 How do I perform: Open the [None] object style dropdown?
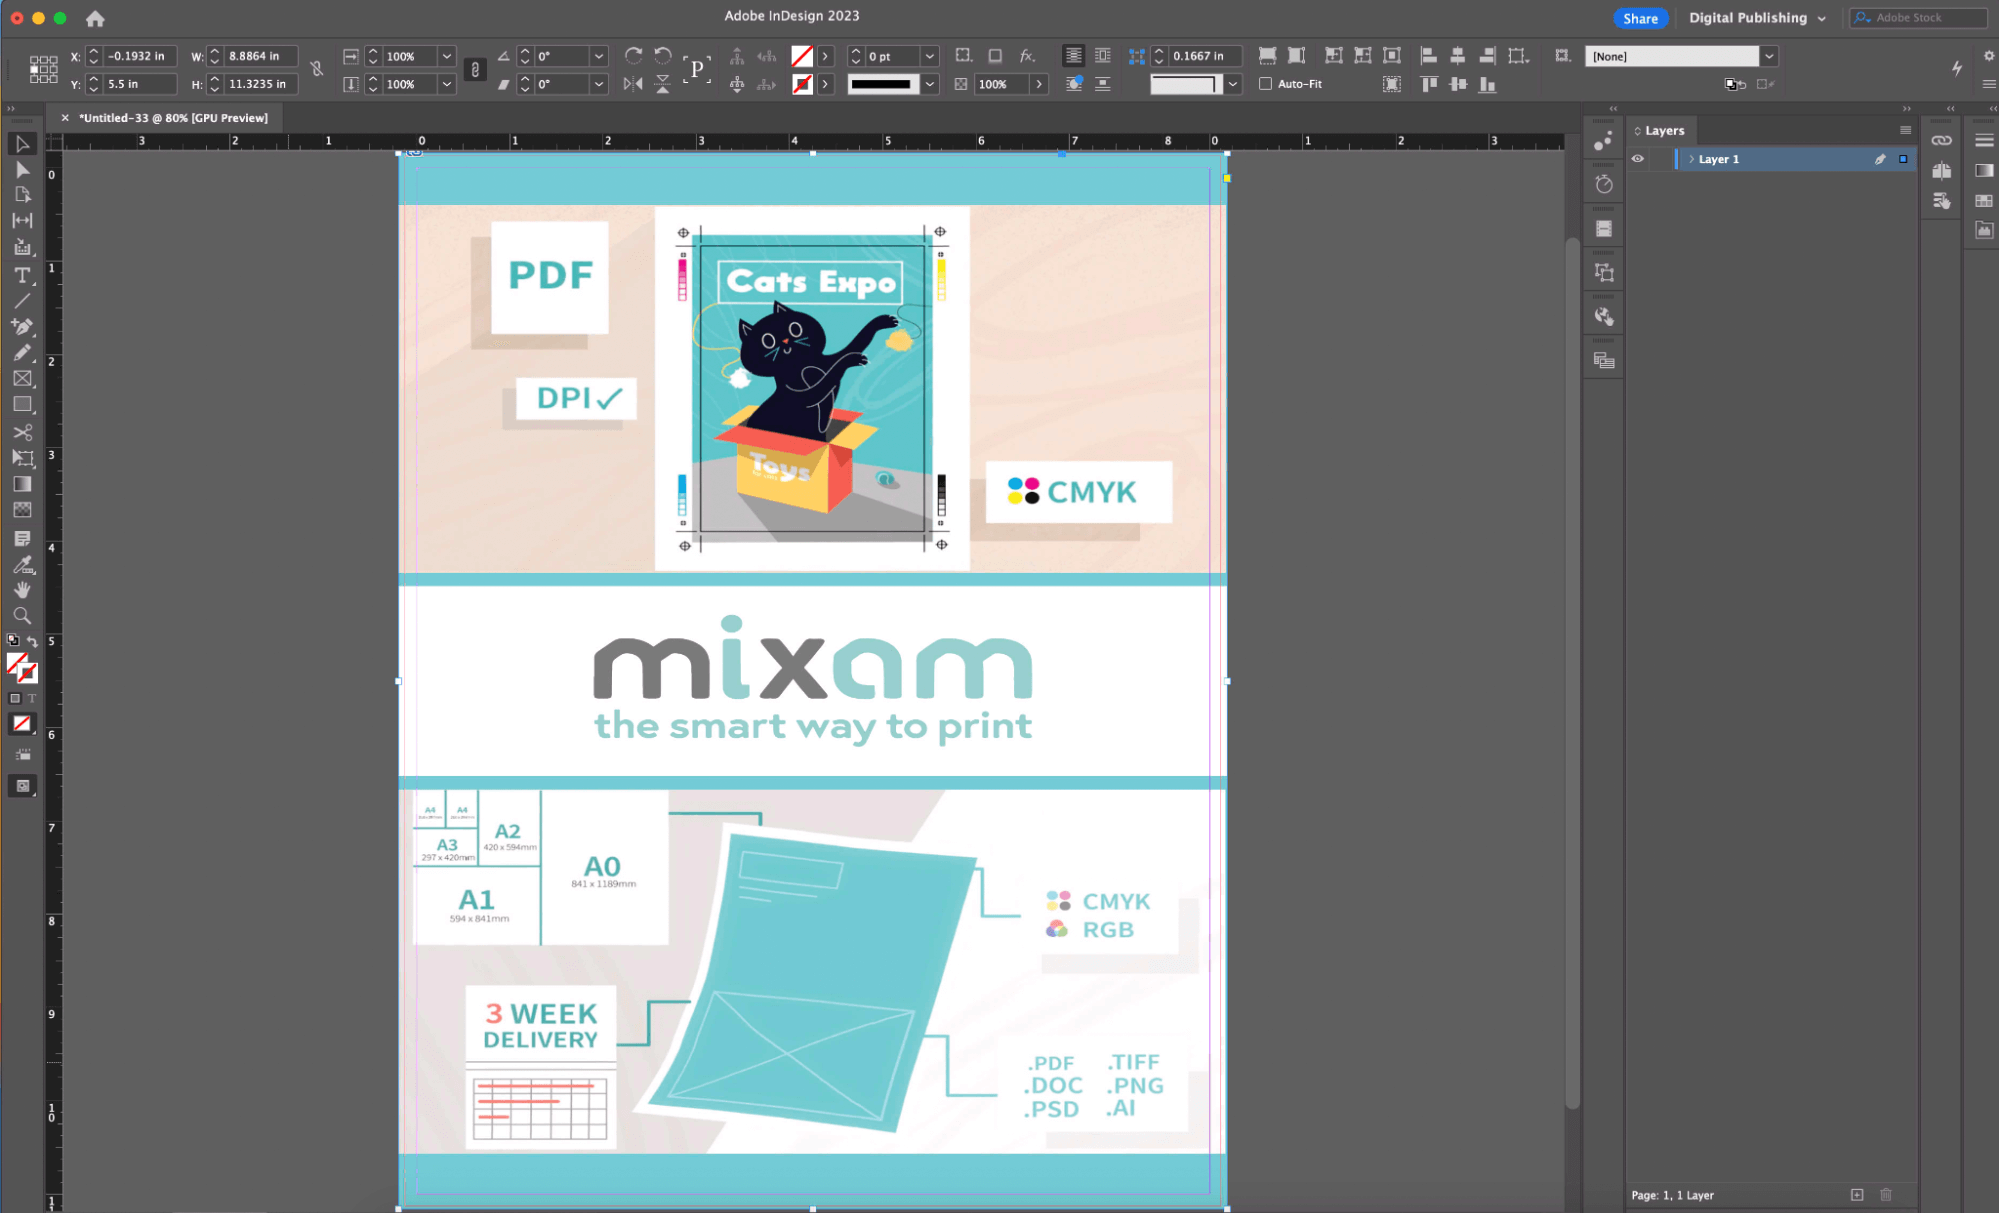1768,56
